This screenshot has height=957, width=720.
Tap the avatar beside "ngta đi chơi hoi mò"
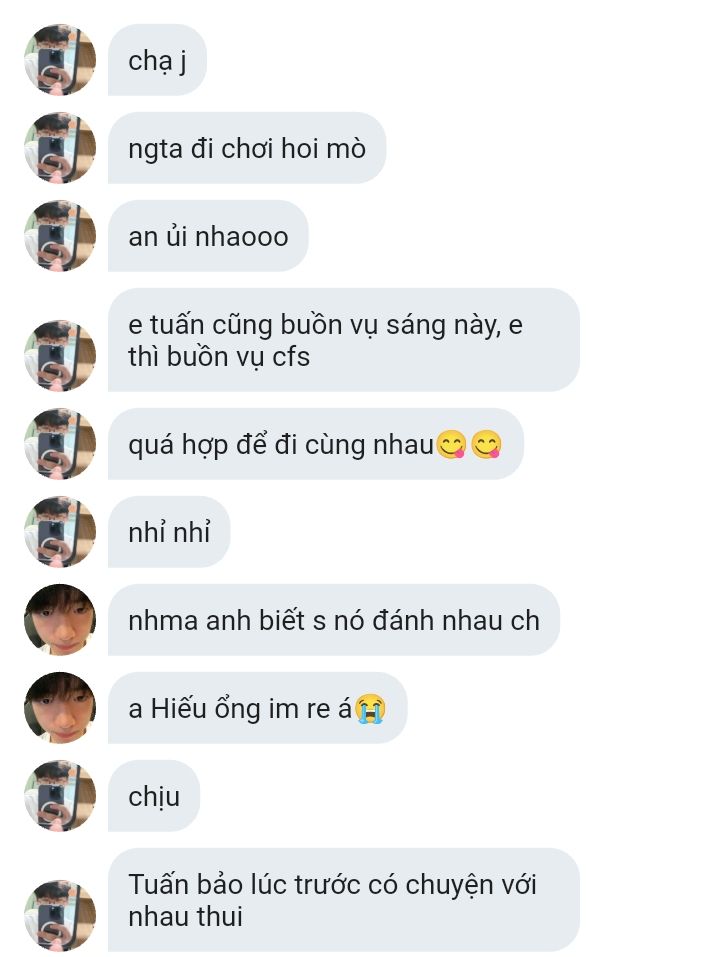[x=60, y=148]
